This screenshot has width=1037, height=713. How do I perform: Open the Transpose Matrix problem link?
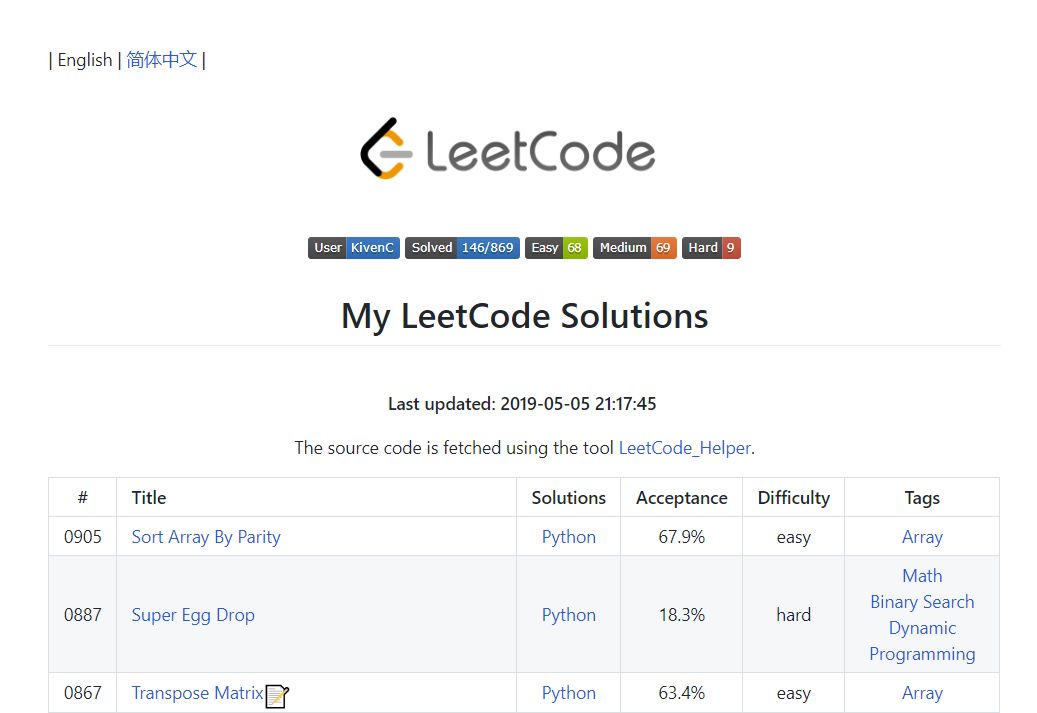[x=197, y=693]
